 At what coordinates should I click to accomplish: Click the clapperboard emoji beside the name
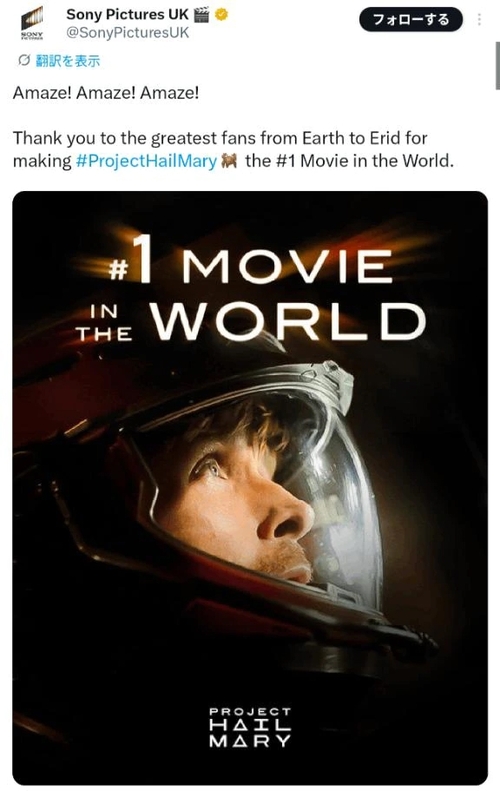(201, 15)
